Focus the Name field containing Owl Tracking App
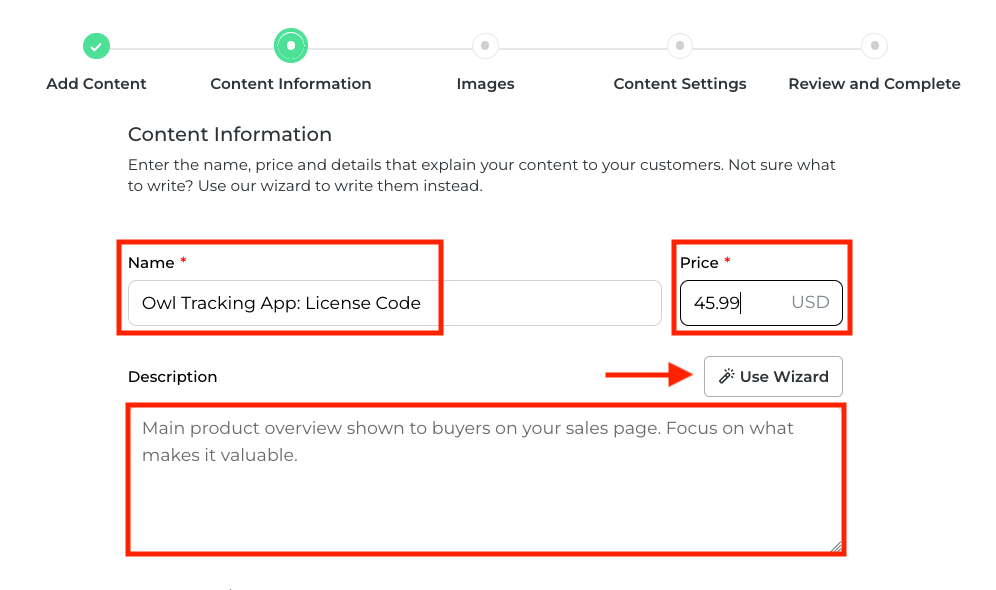Screen dimensions: 996x590 [394, 303]
